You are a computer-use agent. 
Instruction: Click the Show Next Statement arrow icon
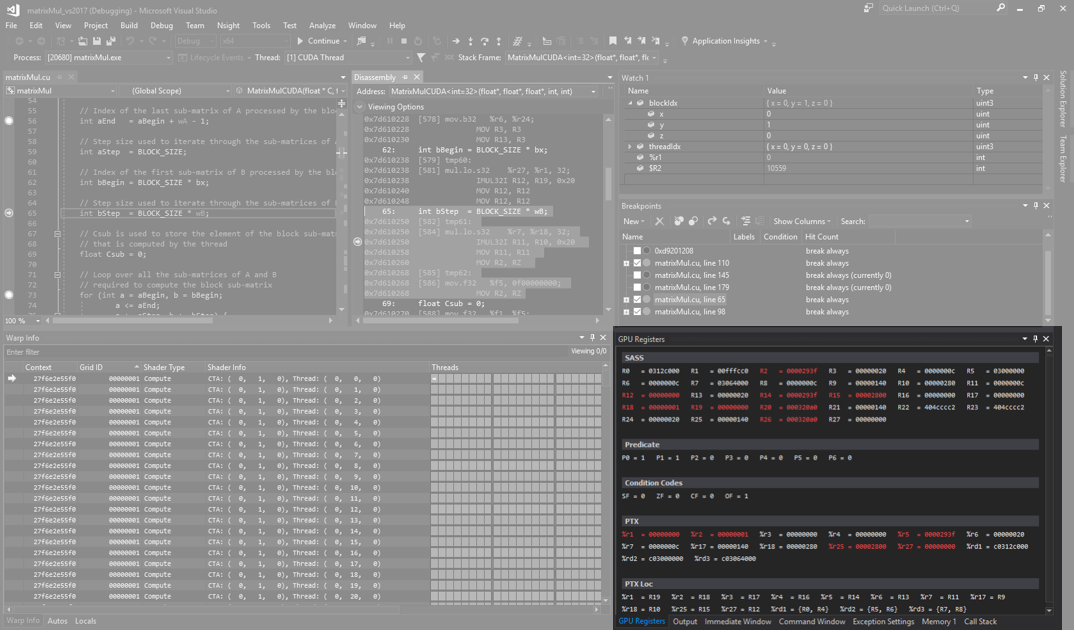(456, 41)
